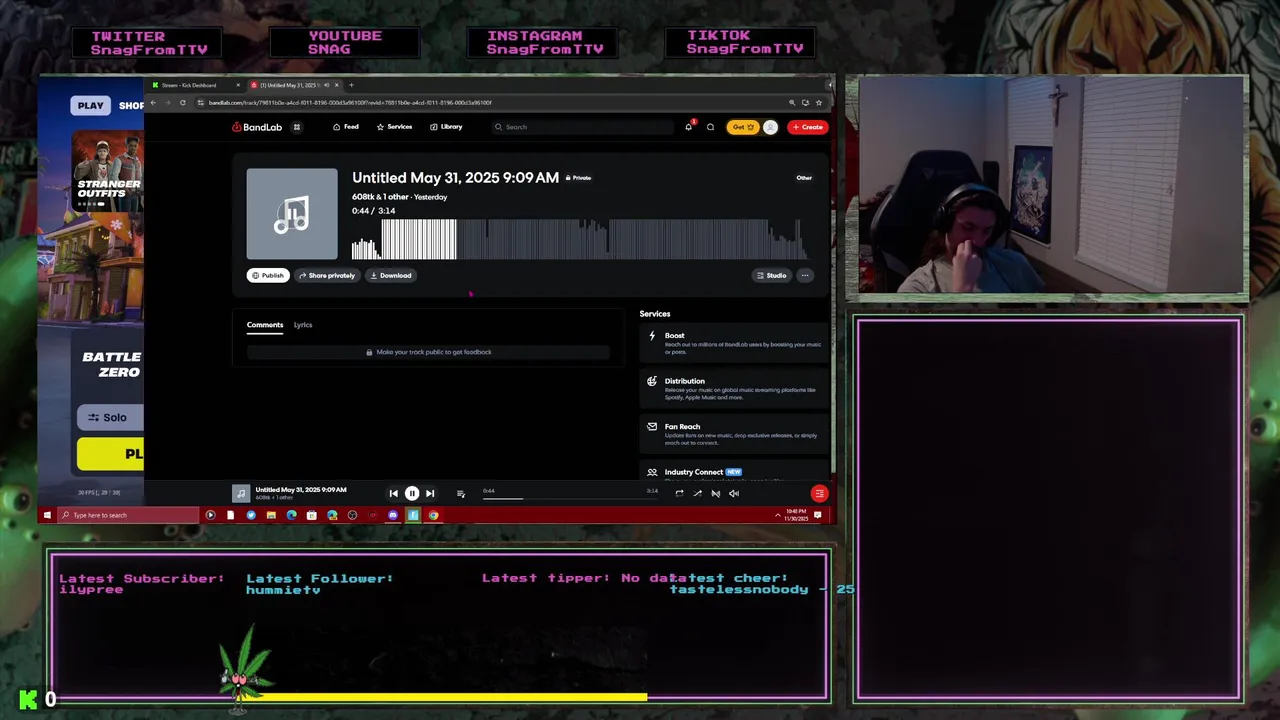Bookmark this page with the star icon

(x=819, y=102)
